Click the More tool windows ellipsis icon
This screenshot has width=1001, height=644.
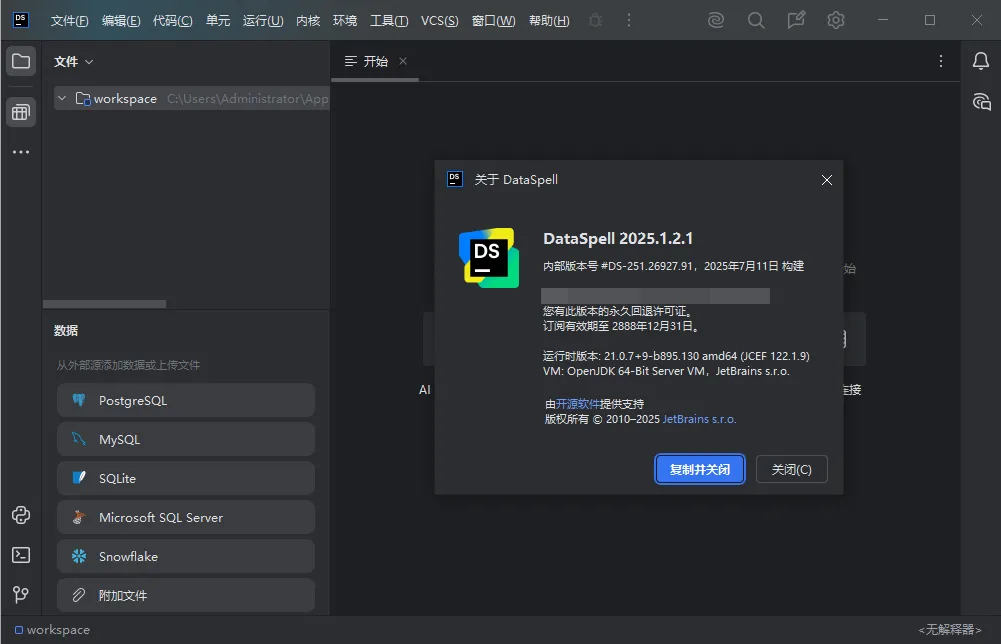(x=20, y=152)
